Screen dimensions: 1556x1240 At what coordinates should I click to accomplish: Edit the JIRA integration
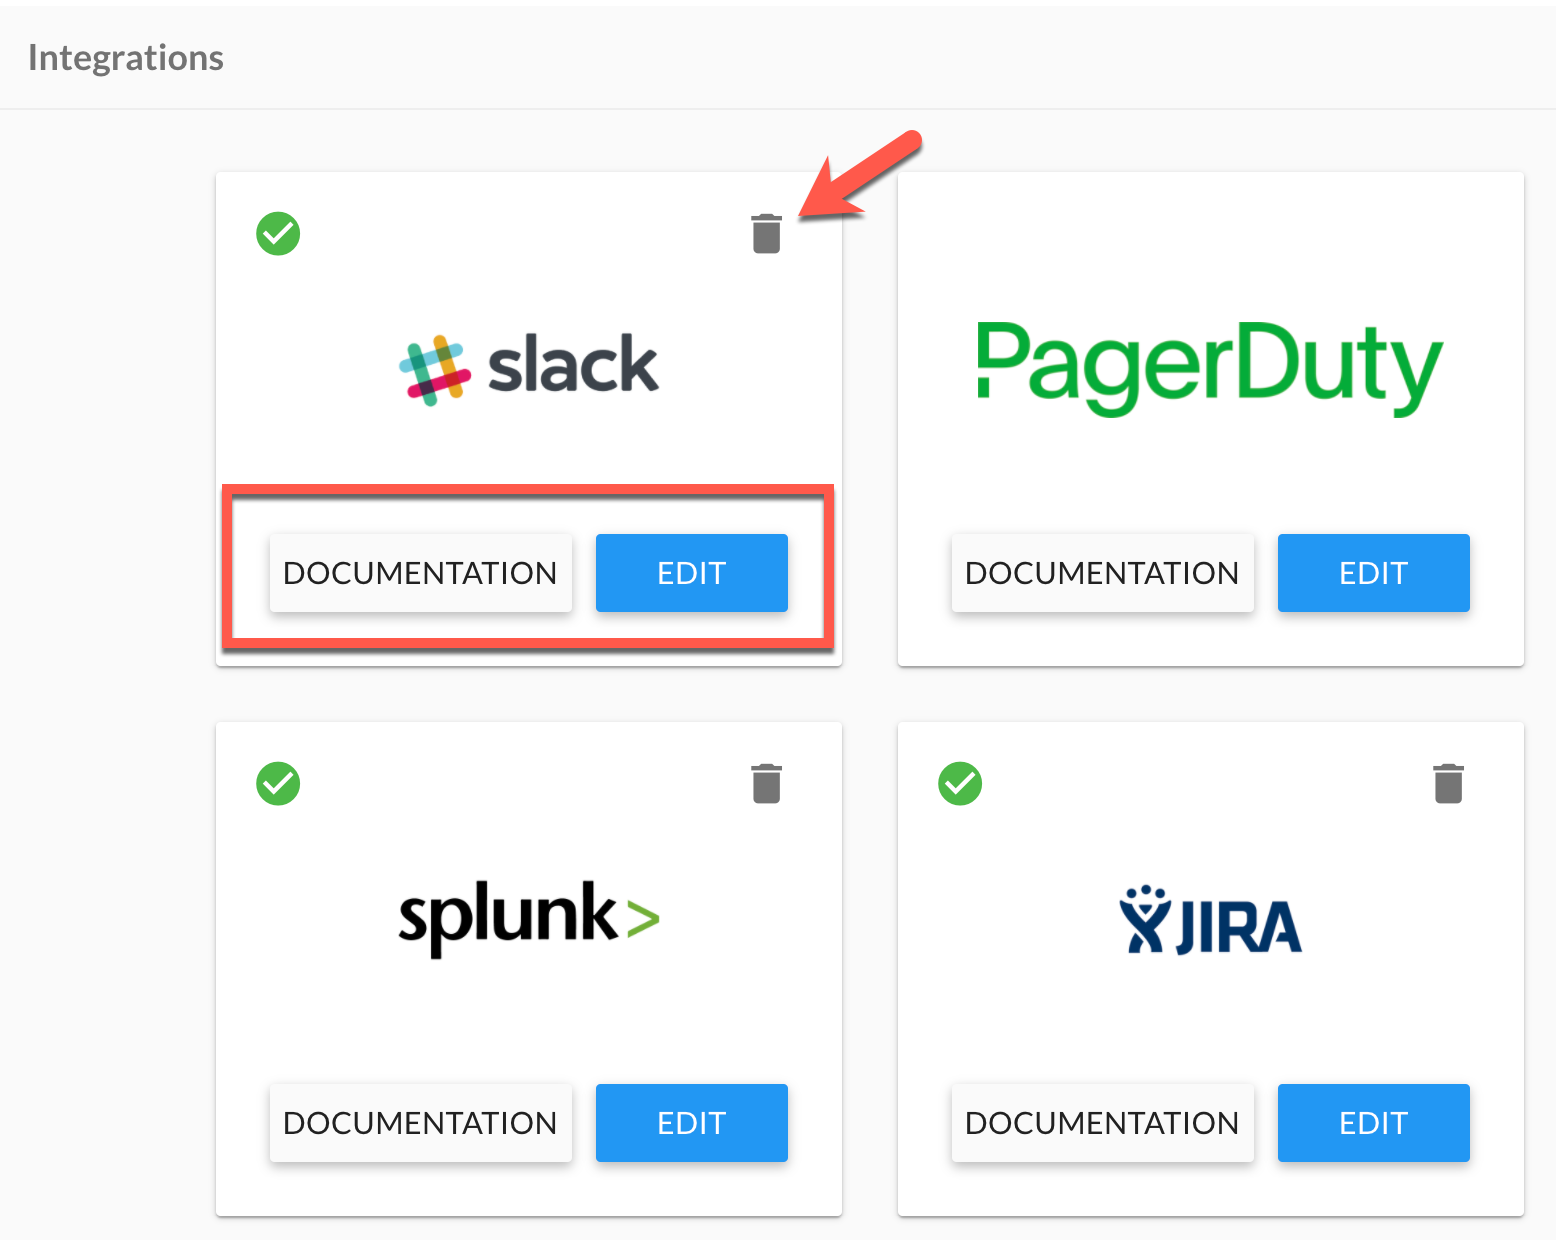[1374, 1123]
